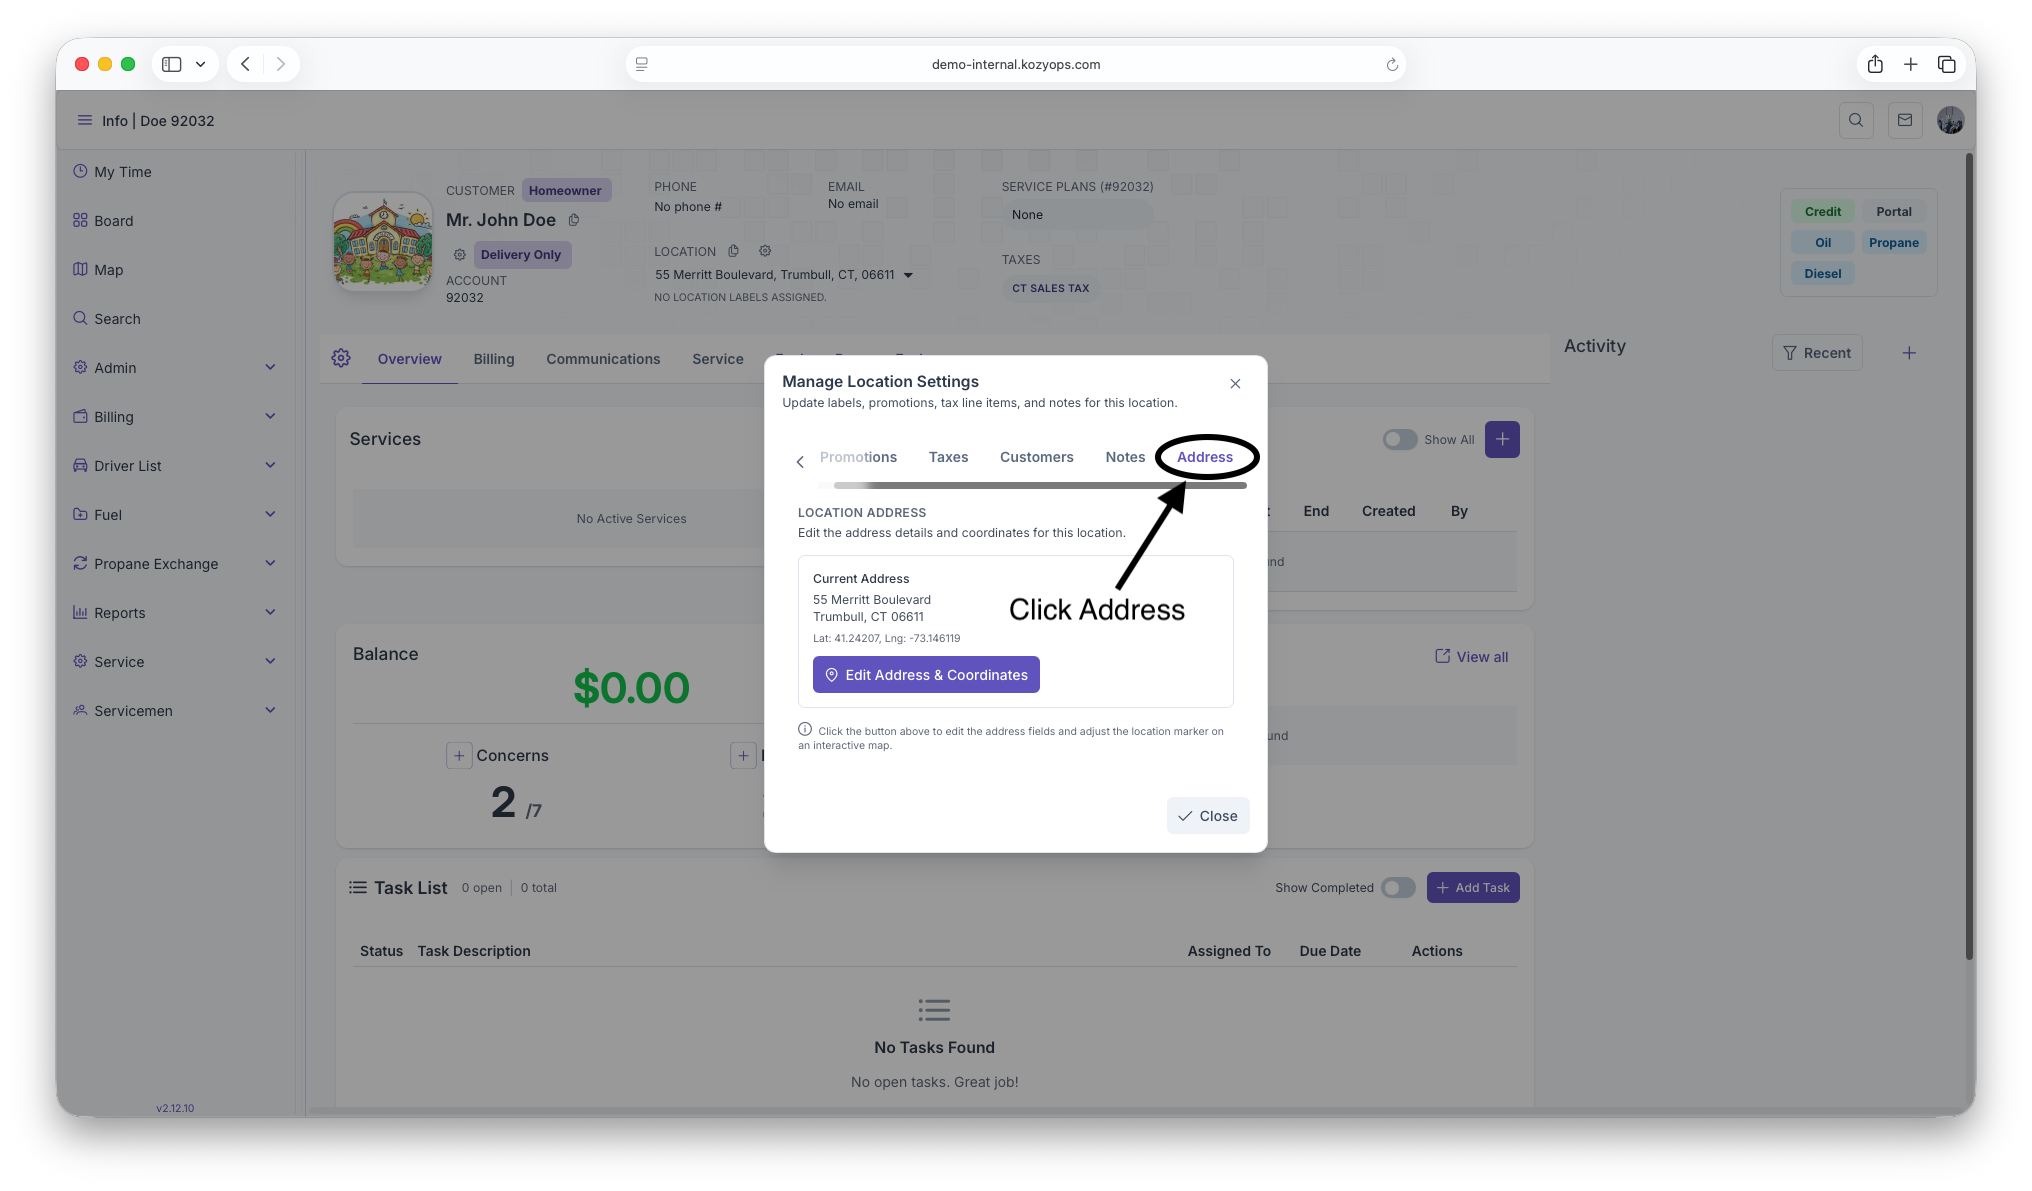2032x1191 pixels.
Task: Open the mail envelope icon in header
Action: (x=1904, y=120)
